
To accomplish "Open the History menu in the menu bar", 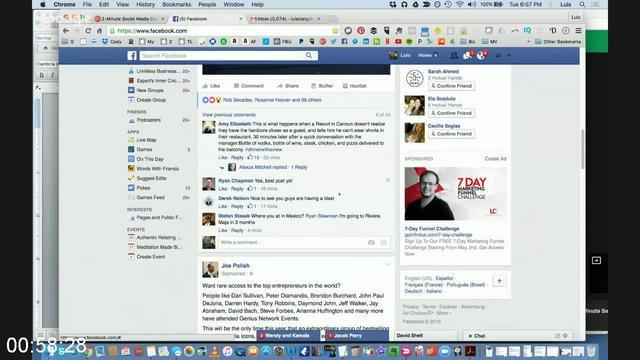I will [x=145, y=4].
